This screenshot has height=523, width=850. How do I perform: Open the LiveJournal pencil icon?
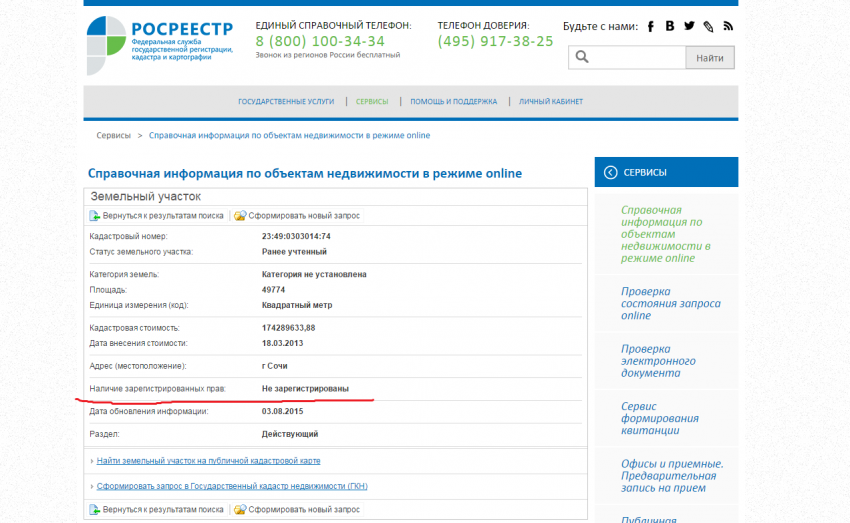(x=708, y=27)
